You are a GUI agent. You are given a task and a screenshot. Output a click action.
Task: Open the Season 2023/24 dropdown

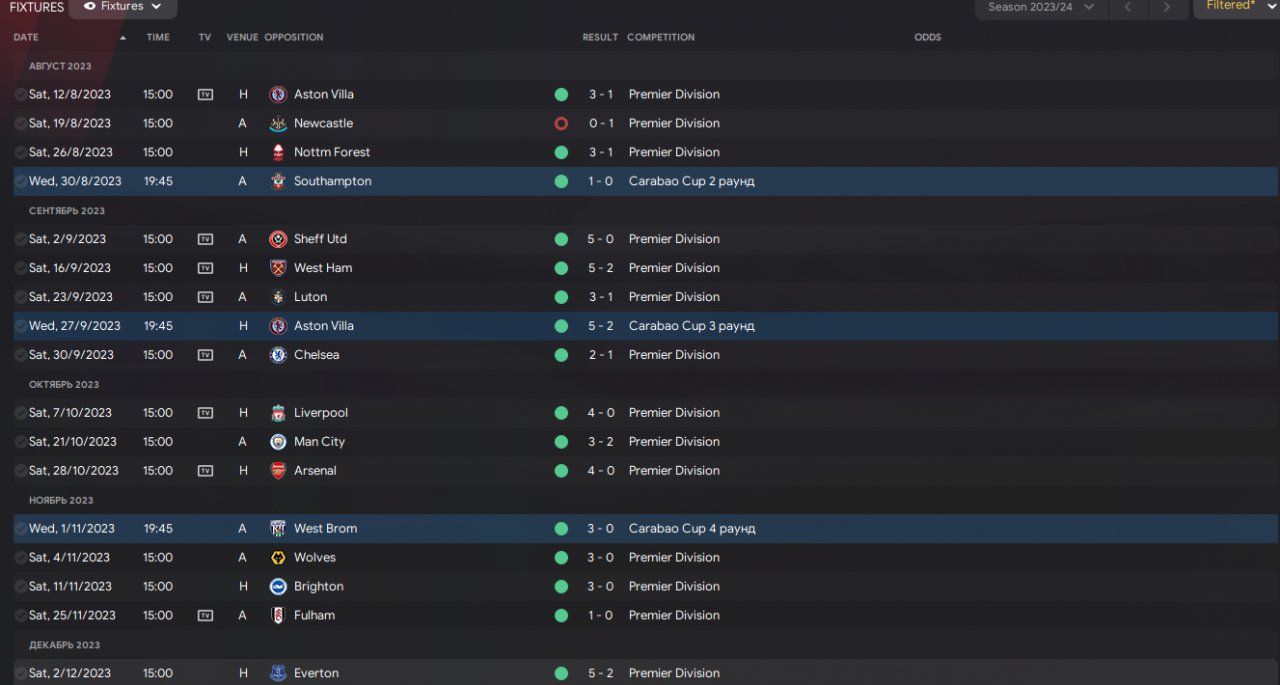tap(1041, 7)
